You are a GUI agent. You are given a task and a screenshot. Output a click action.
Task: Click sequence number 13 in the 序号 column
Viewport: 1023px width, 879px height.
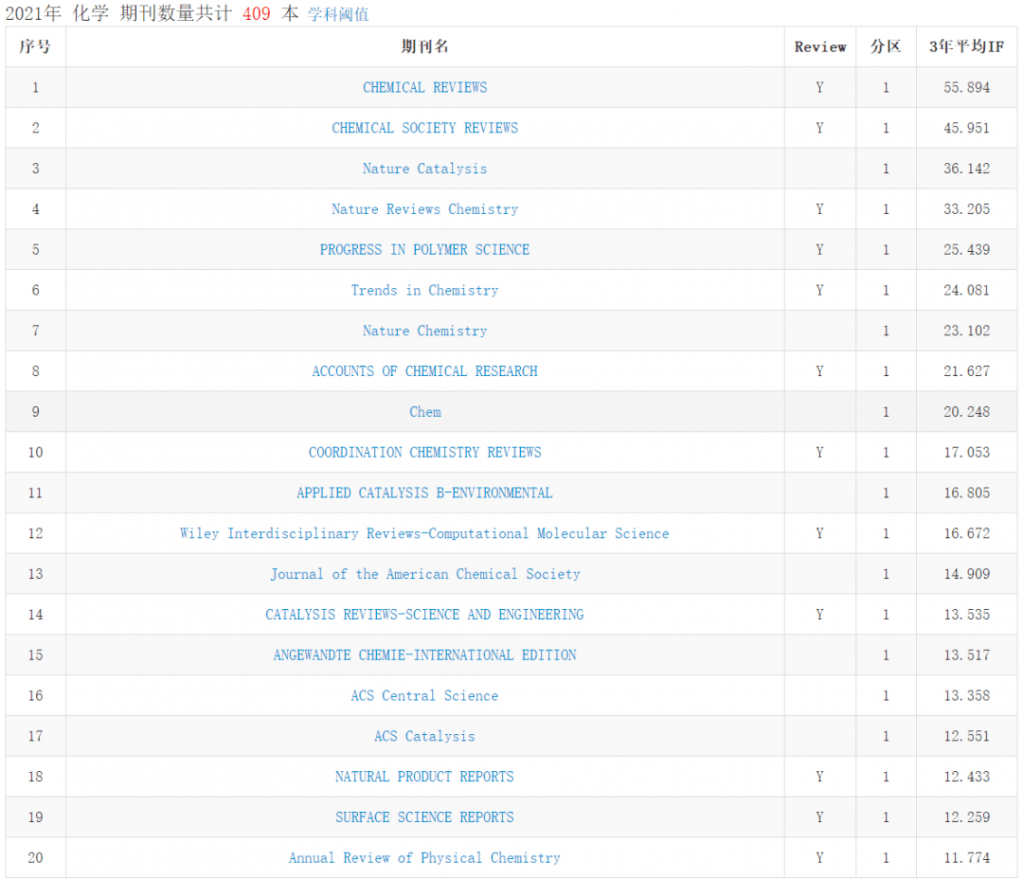[35, 574]
